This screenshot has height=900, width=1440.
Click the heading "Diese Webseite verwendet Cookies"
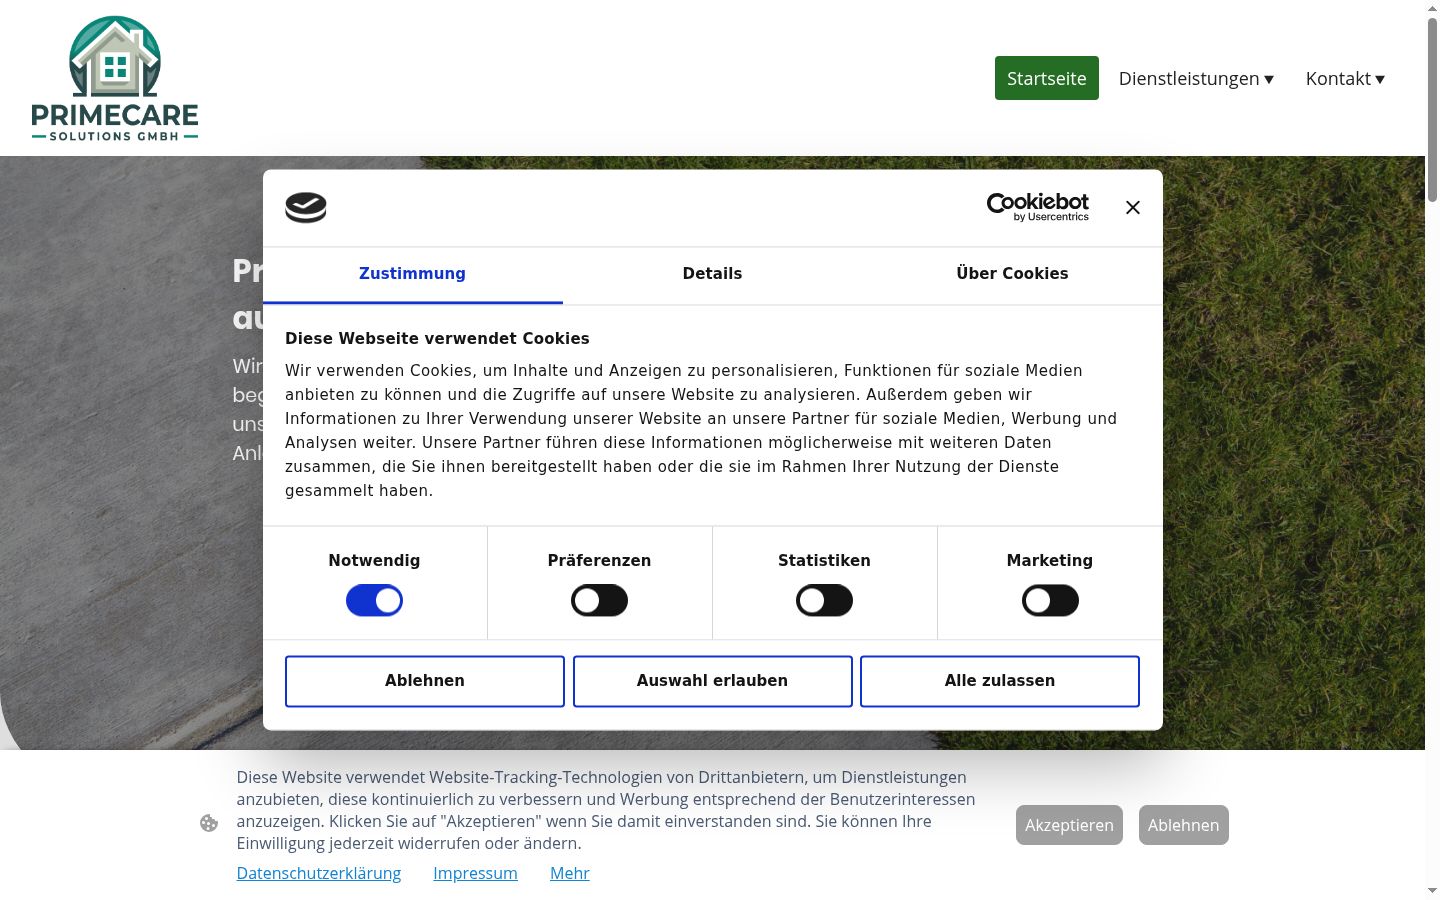tap(437, 339)
